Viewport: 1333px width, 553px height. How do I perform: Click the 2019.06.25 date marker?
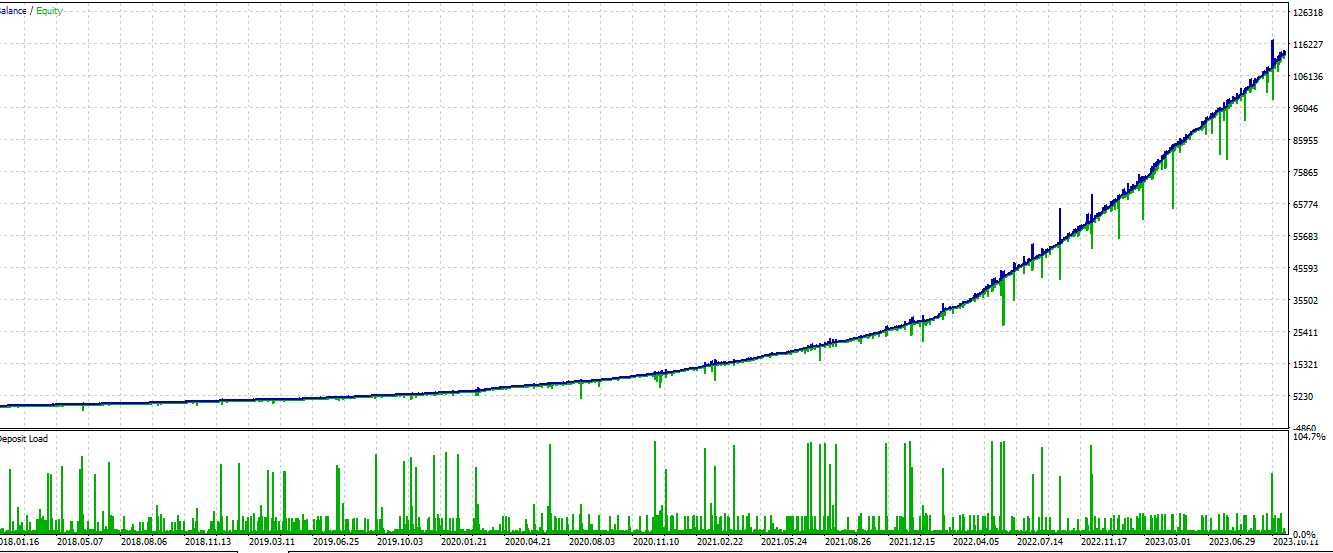[x=336, y=542]
